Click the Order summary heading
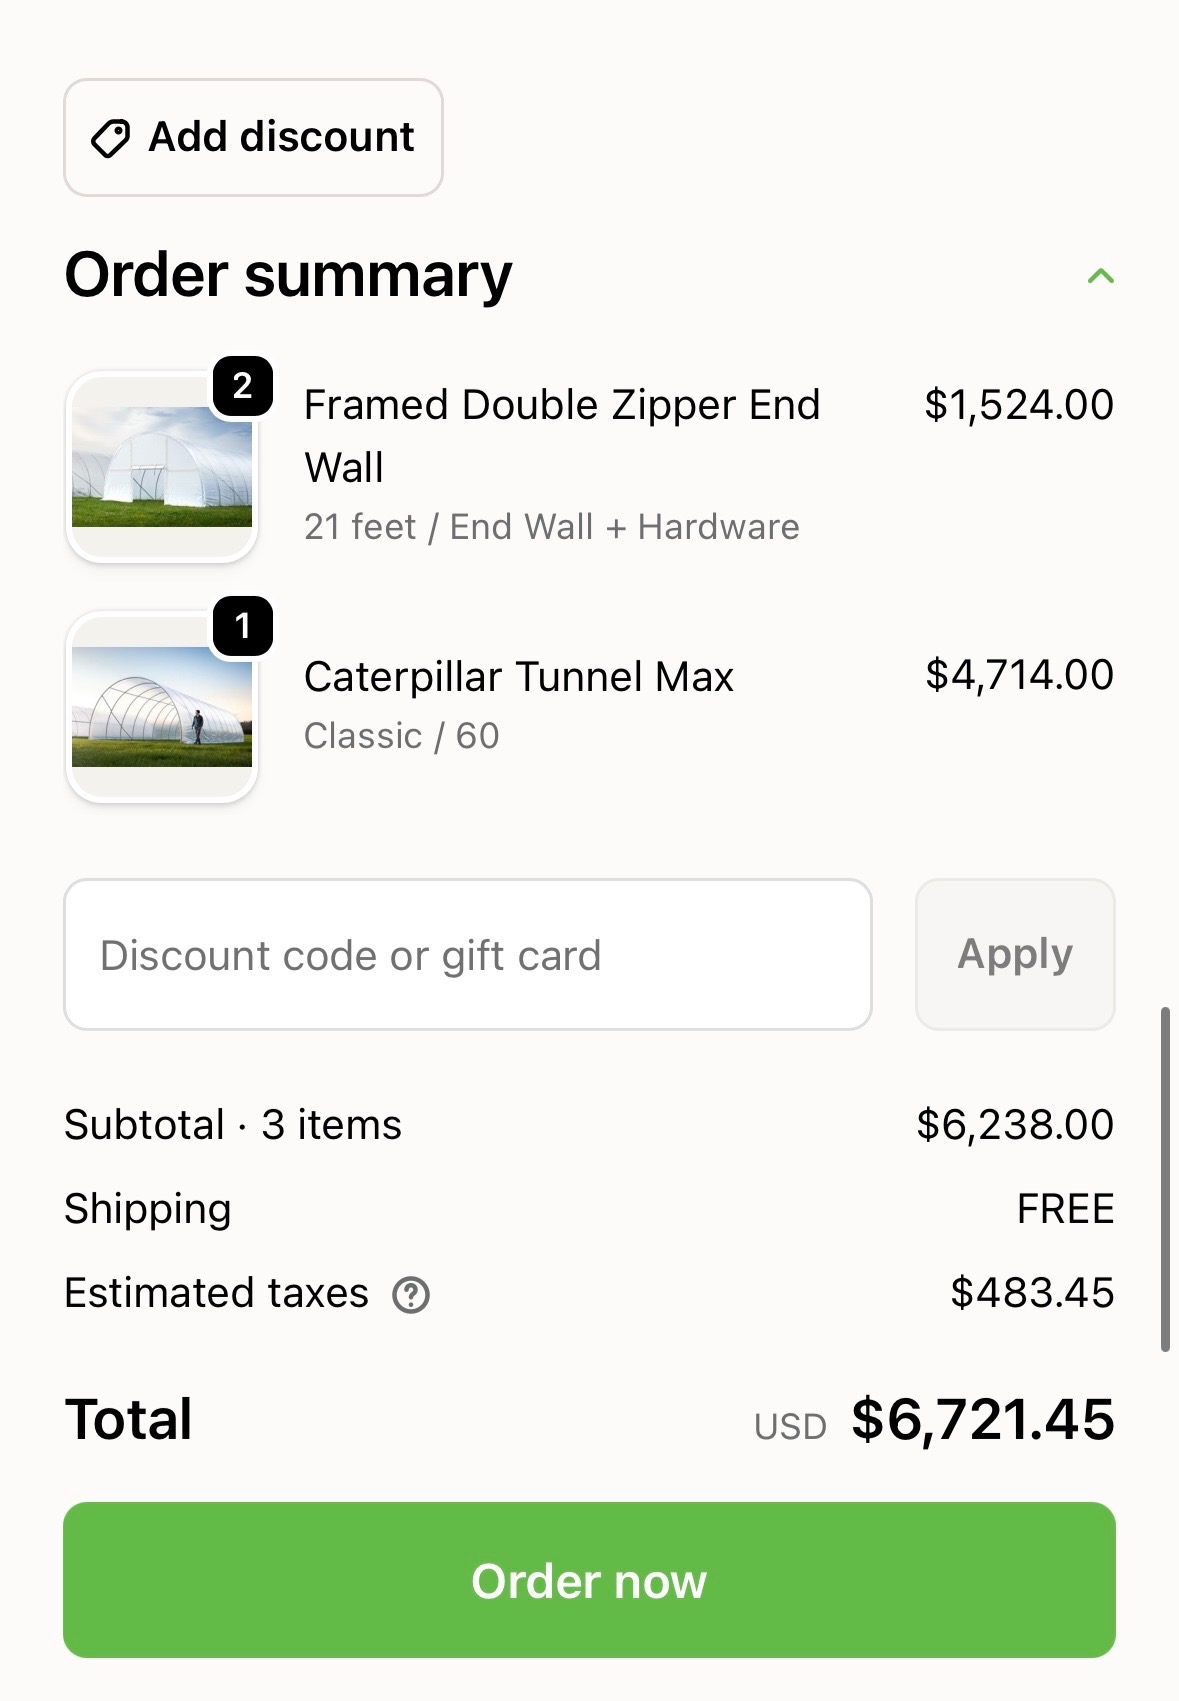Screen dimensions: 1179x1701 (288, 275)
